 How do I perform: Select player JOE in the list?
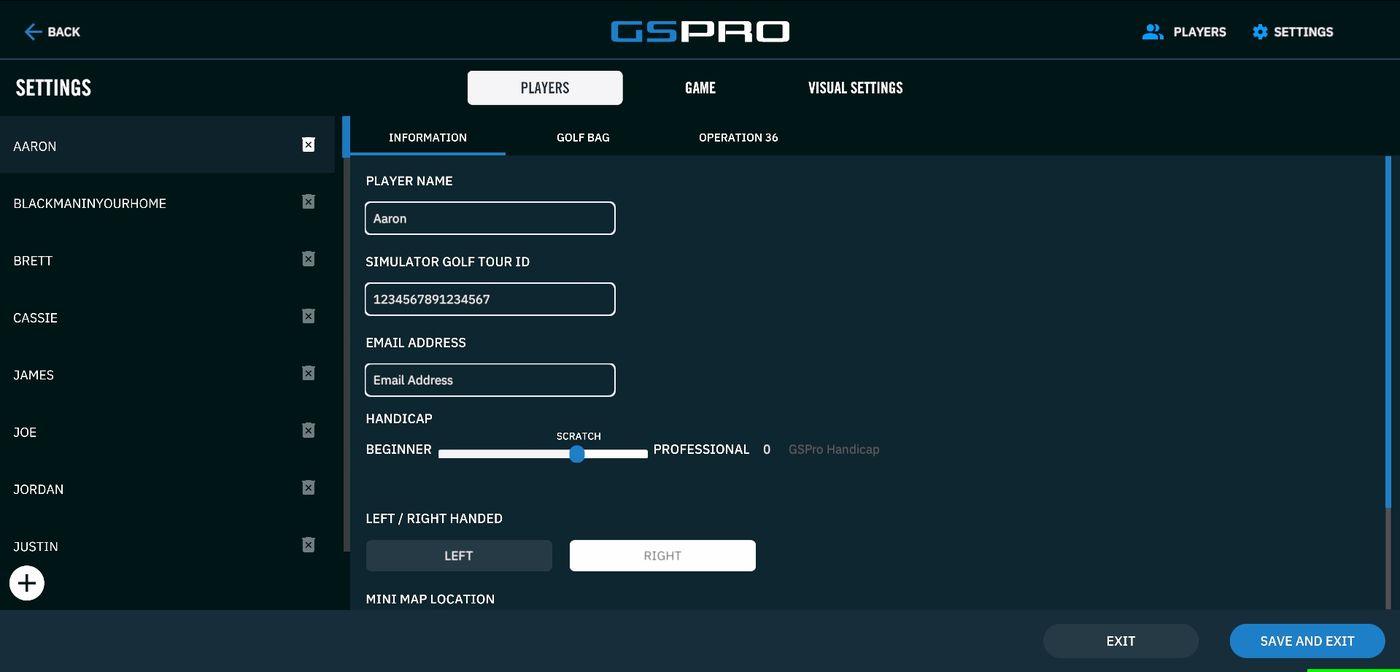pos(167,432)
